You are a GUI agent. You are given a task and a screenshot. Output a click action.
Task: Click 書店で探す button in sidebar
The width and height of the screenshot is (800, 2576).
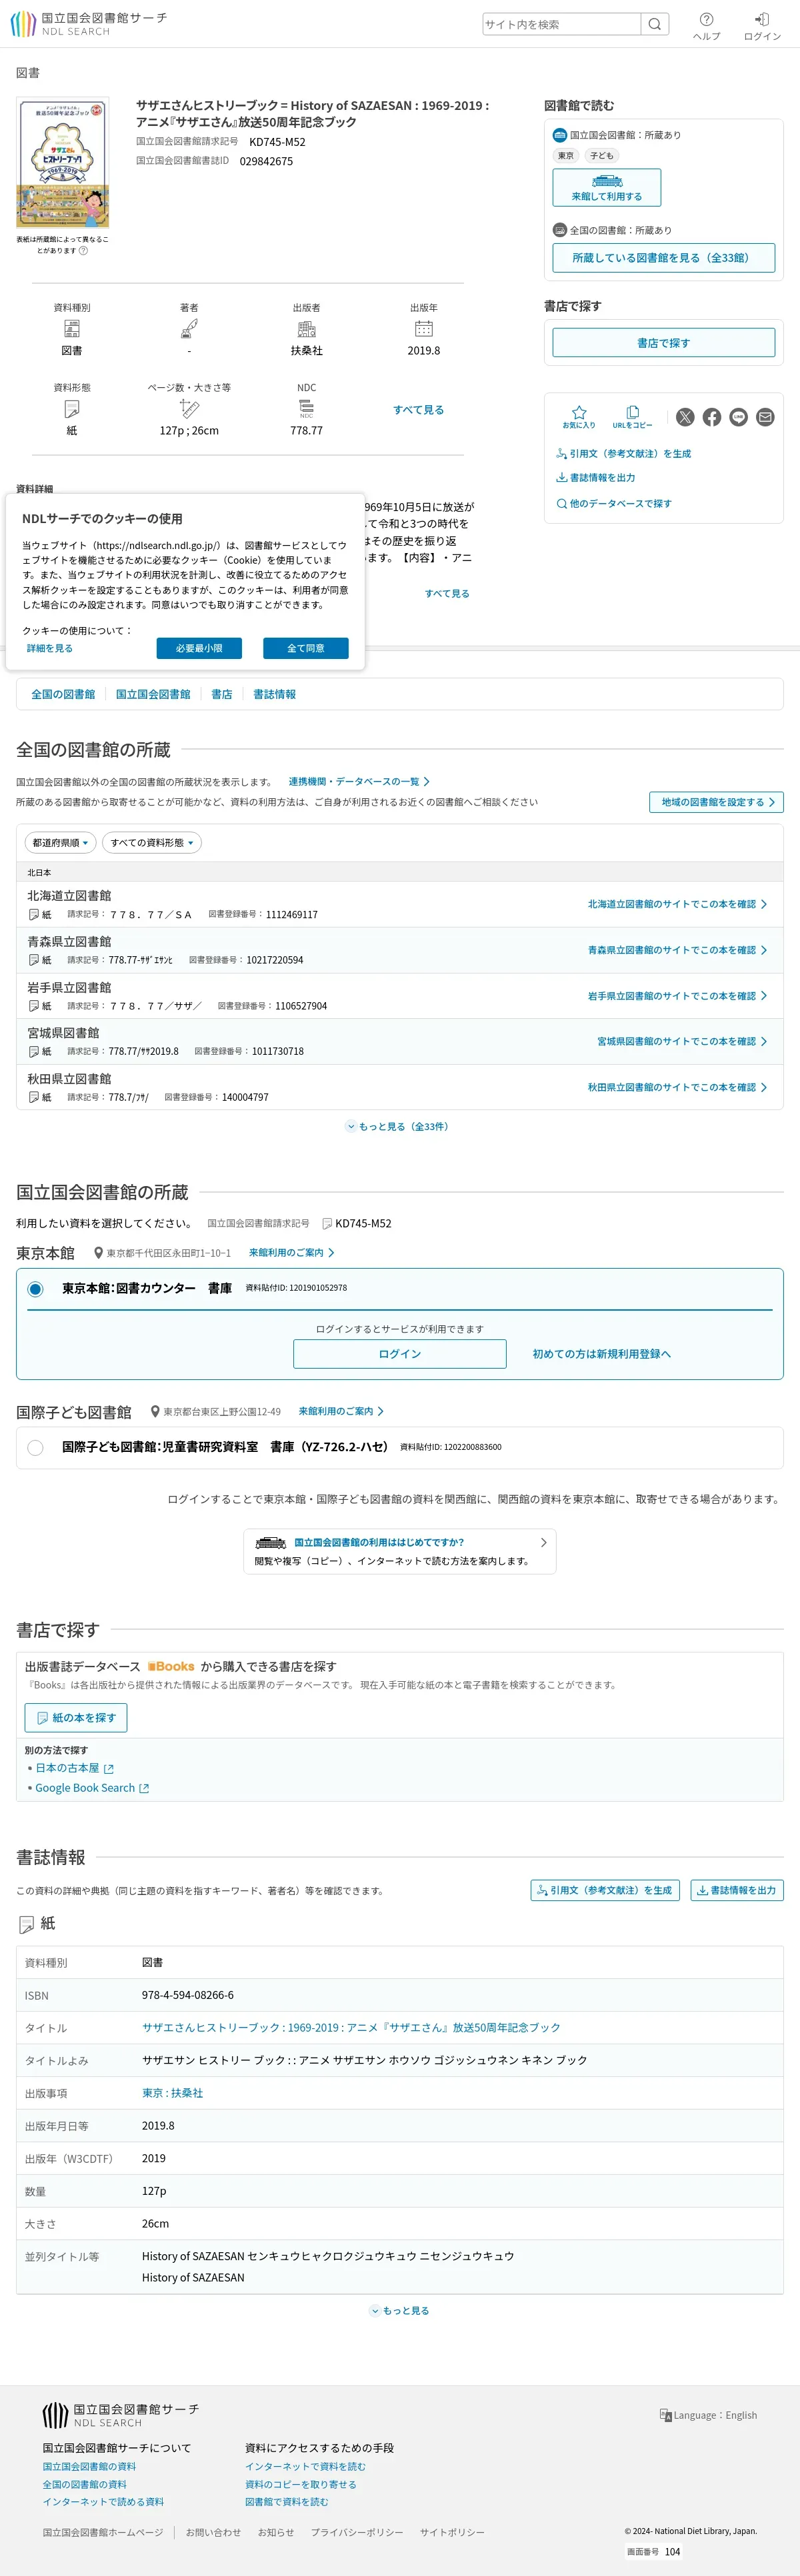(664, 343)
